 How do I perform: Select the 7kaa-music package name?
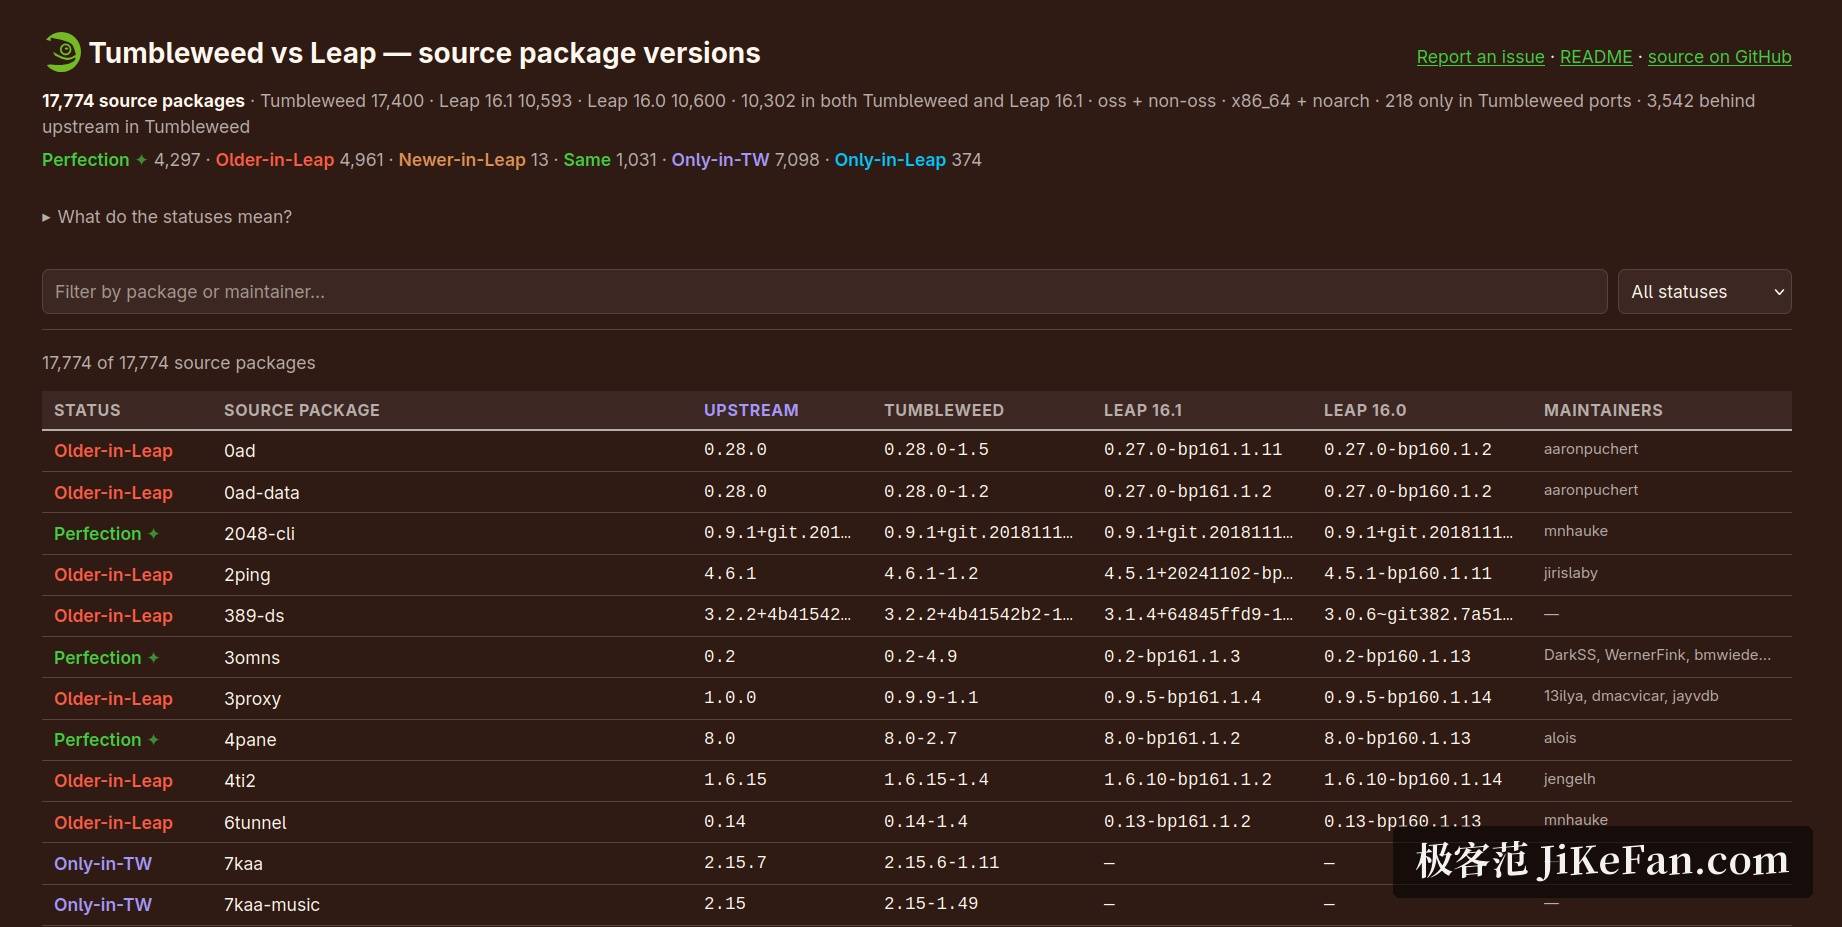click(272, 905)
